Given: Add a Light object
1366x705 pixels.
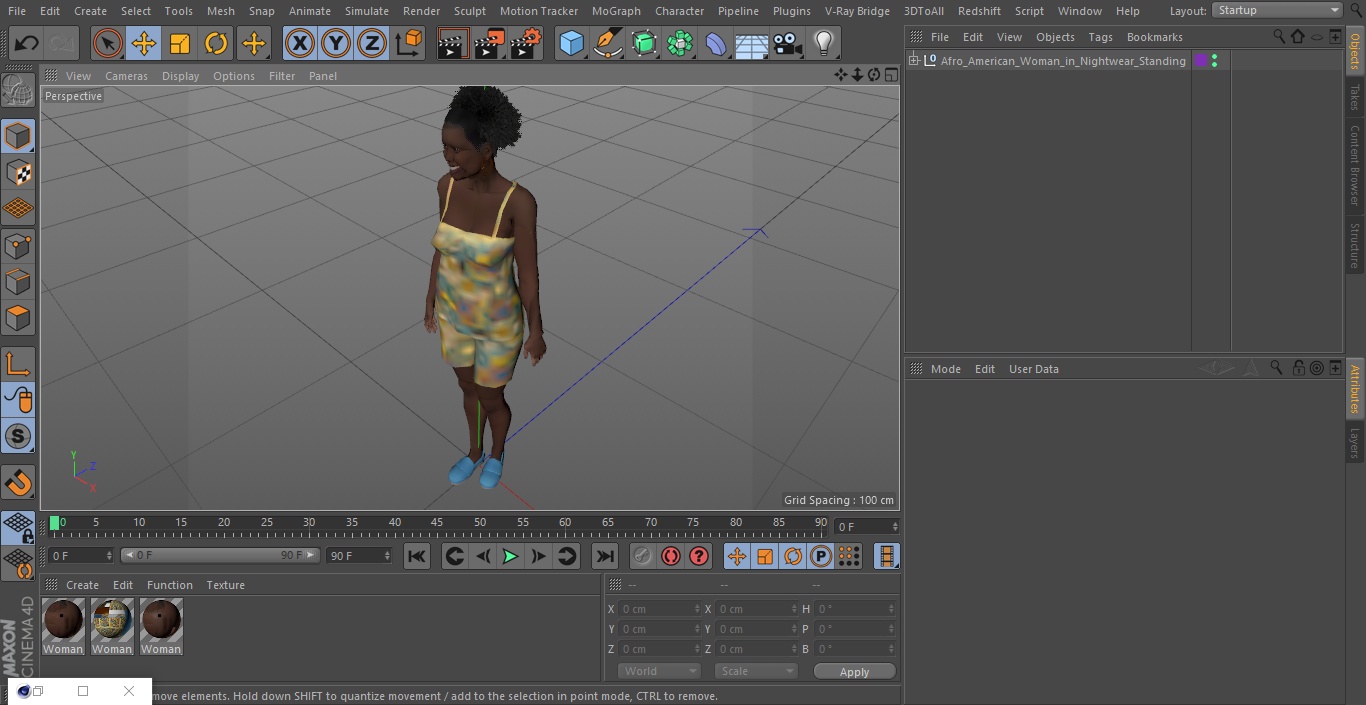Looking at the screenshot, I should click(824, 43).
